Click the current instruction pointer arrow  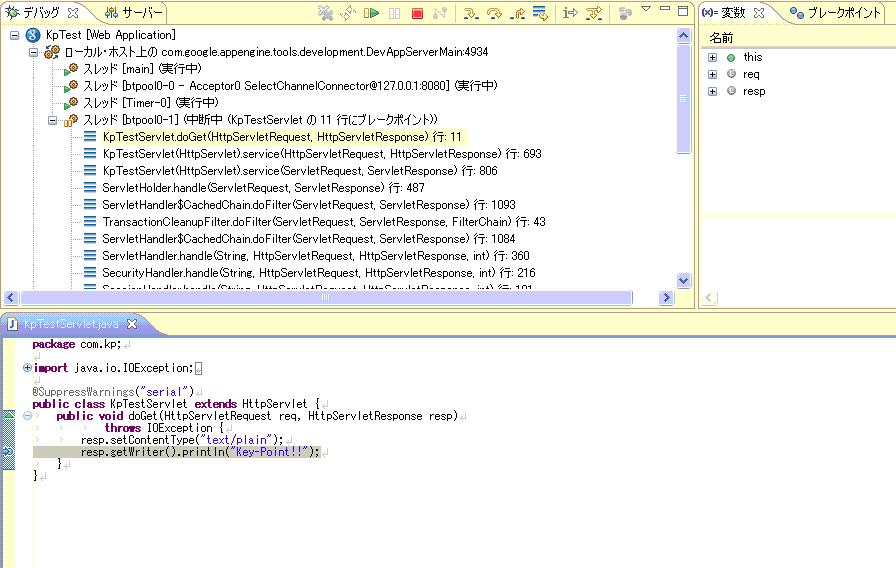coord(8,451)
